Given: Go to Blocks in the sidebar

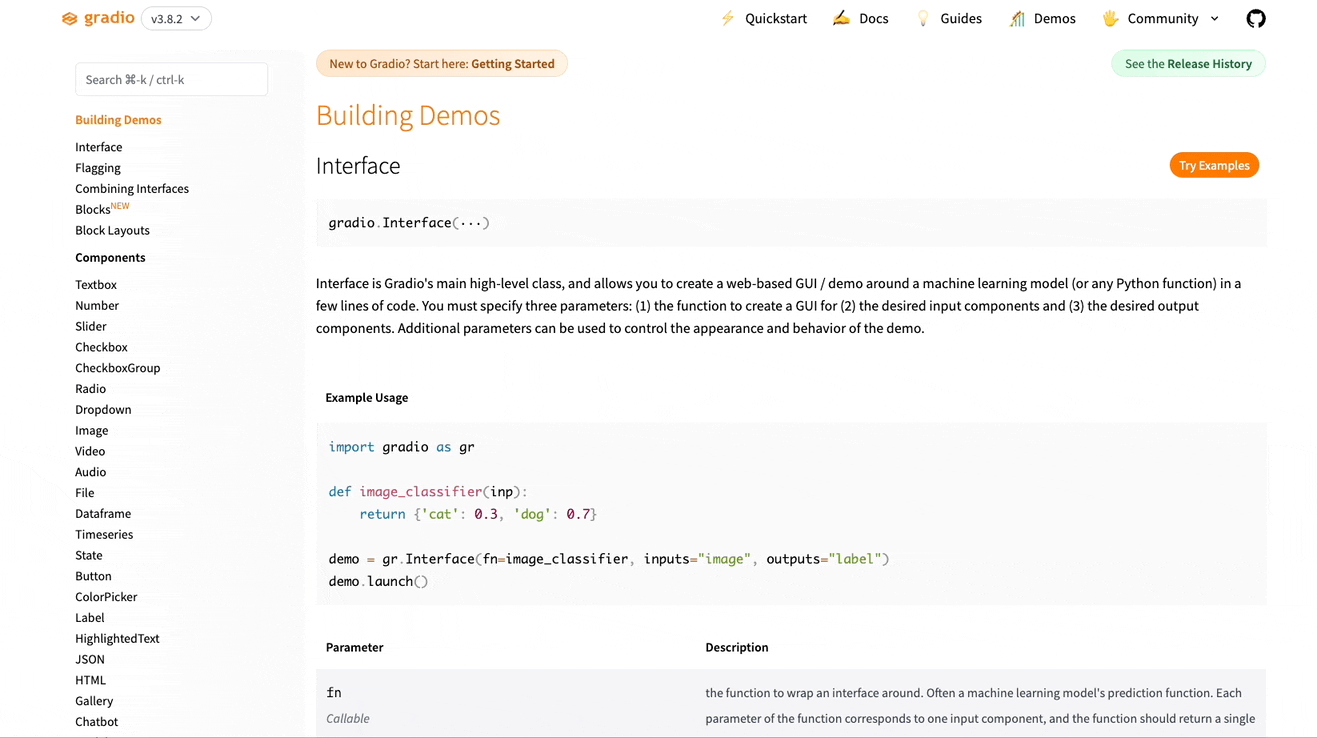Looking at the screenshot, I should click(93, 210).
